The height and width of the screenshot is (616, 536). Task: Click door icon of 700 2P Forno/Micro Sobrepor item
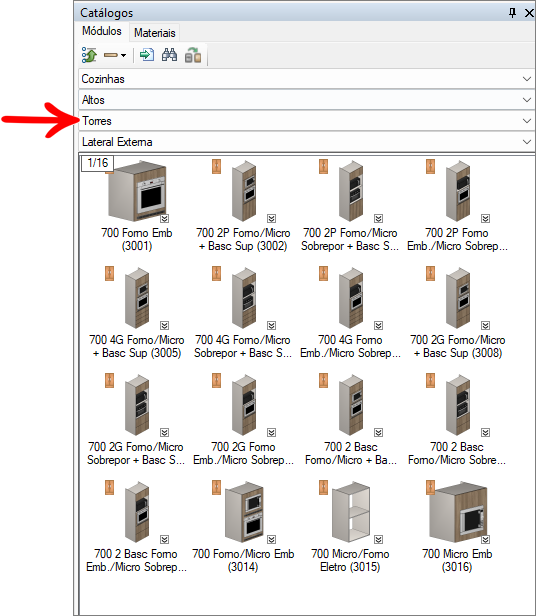323,167
